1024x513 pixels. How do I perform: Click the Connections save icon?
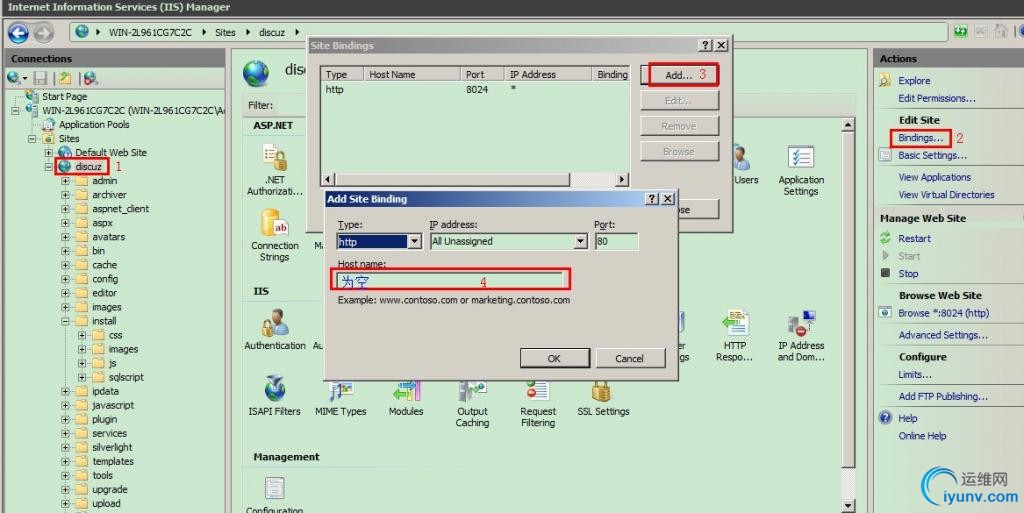point(40,78)
